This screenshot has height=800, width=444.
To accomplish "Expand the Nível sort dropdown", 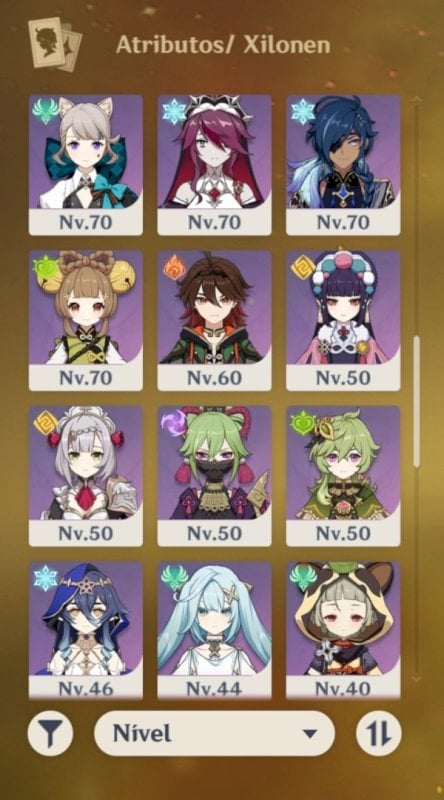I will pyautogui.click(x=214, y=733).
